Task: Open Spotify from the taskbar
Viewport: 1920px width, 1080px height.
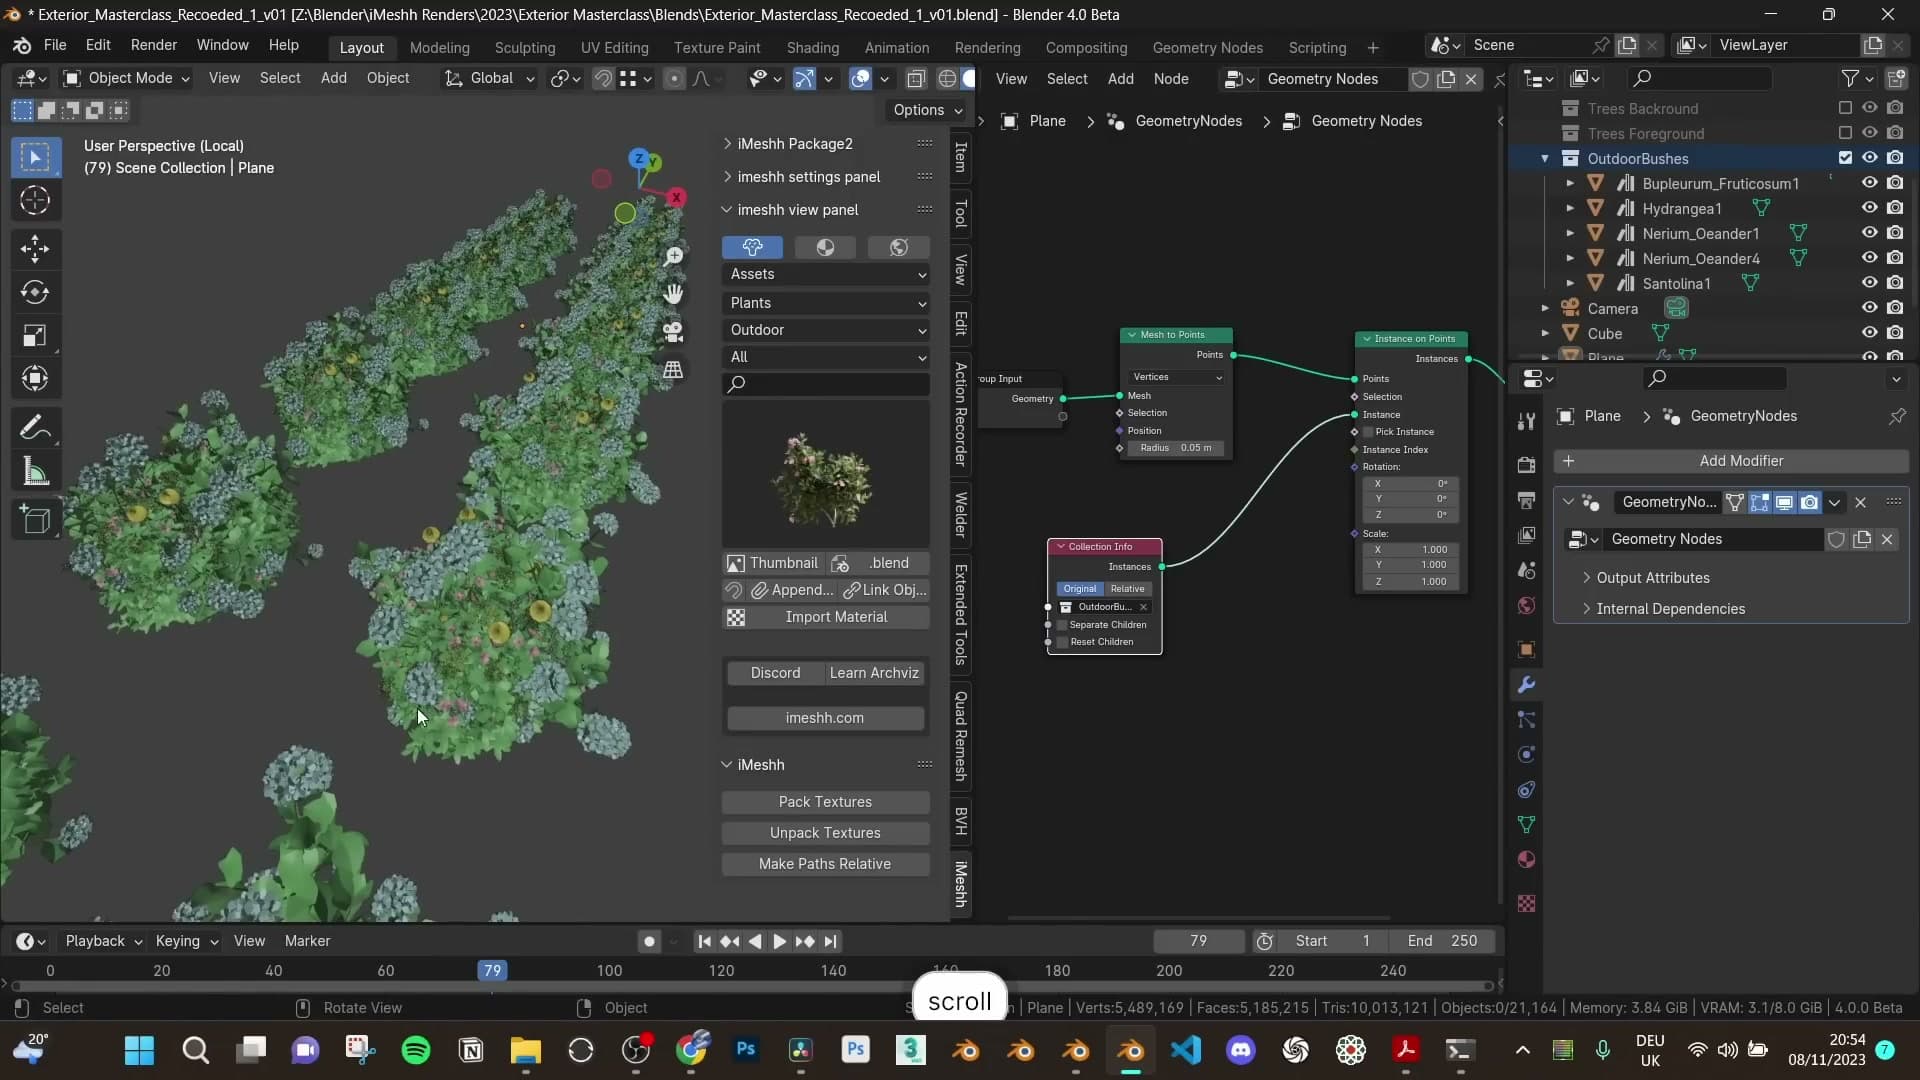Action: (416, 1050)
